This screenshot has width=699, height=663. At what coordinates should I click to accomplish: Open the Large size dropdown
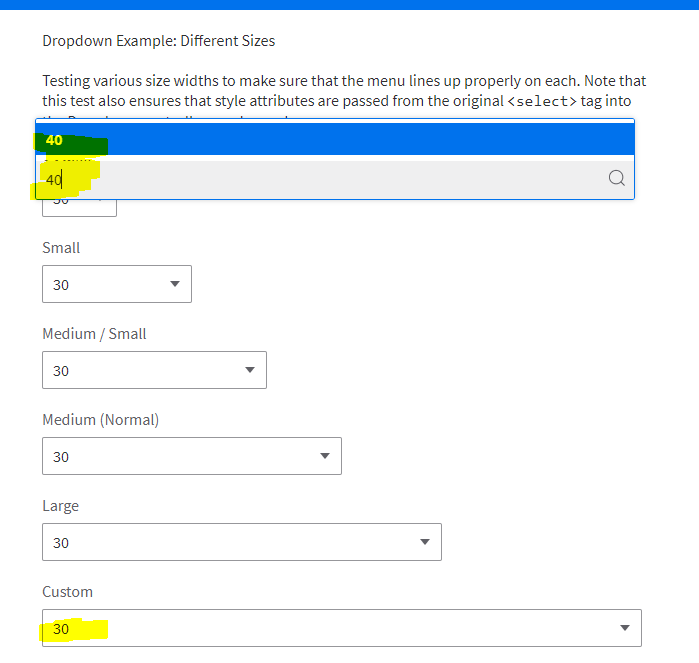[x=242, y=542]
